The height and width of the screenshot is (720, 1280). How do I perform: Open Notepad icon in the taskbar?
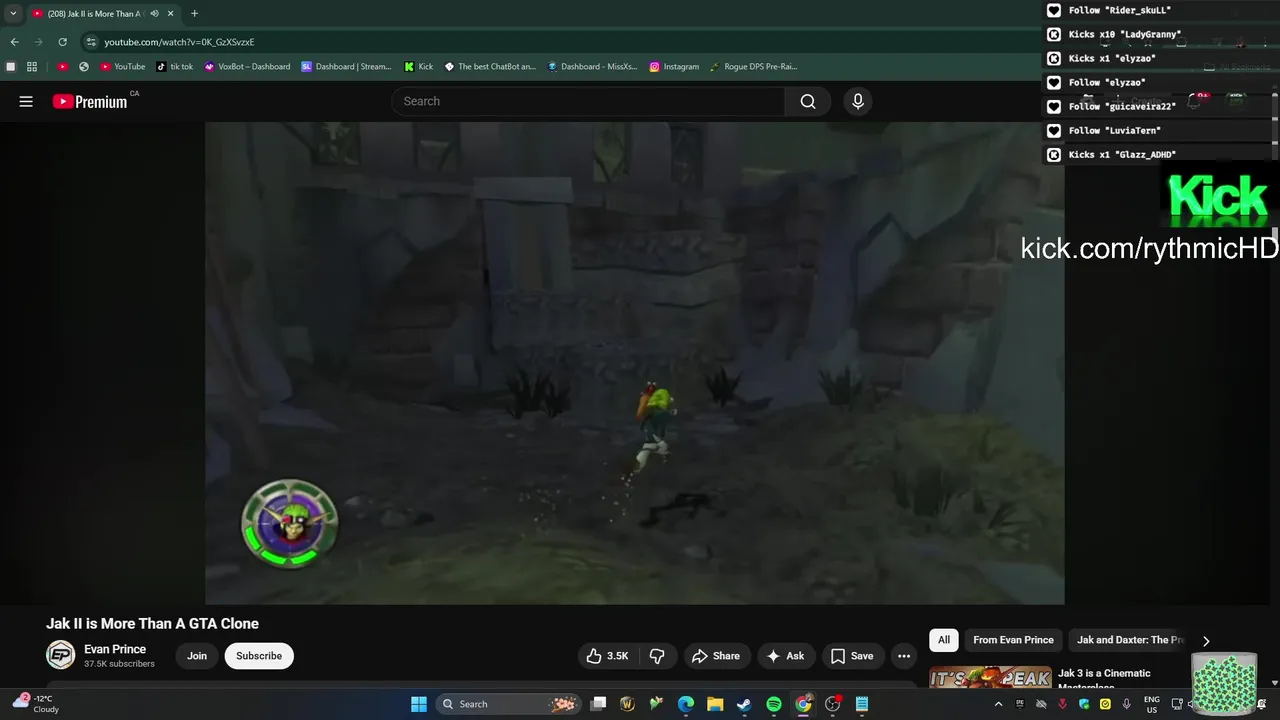pyautogui.click(x=862, y=704)
